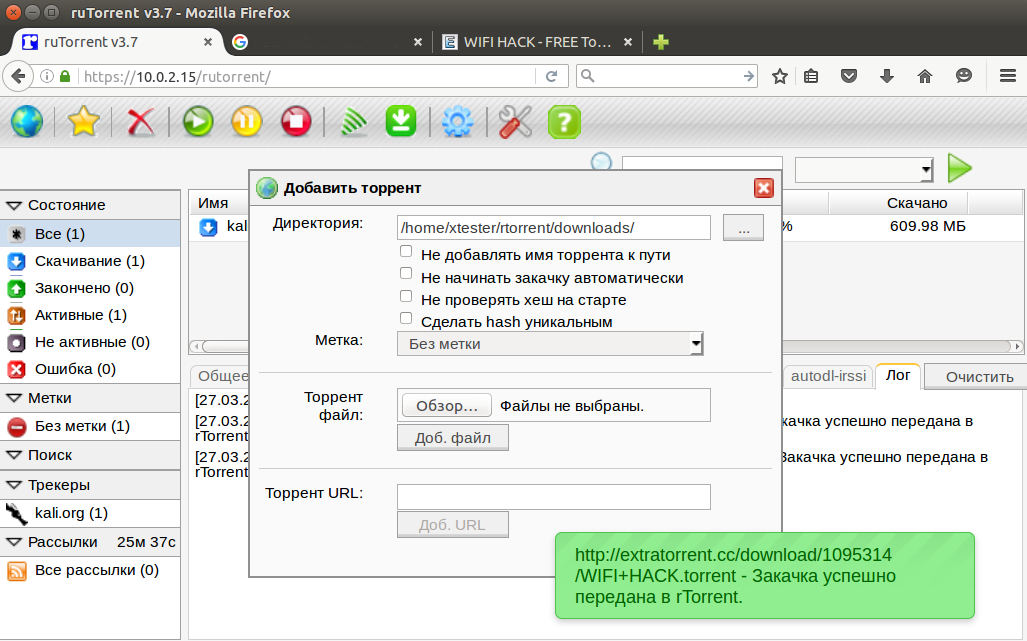1027x641 pixels.
Task: Open the wrench and screwdriver plugins icon
Action: pos(515,122)
